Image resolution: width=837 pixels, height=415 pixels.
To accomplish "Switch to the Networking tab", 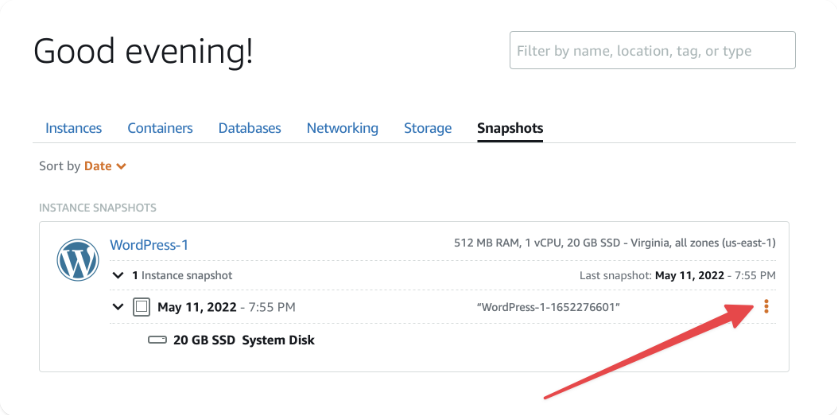I will point(343,128).
